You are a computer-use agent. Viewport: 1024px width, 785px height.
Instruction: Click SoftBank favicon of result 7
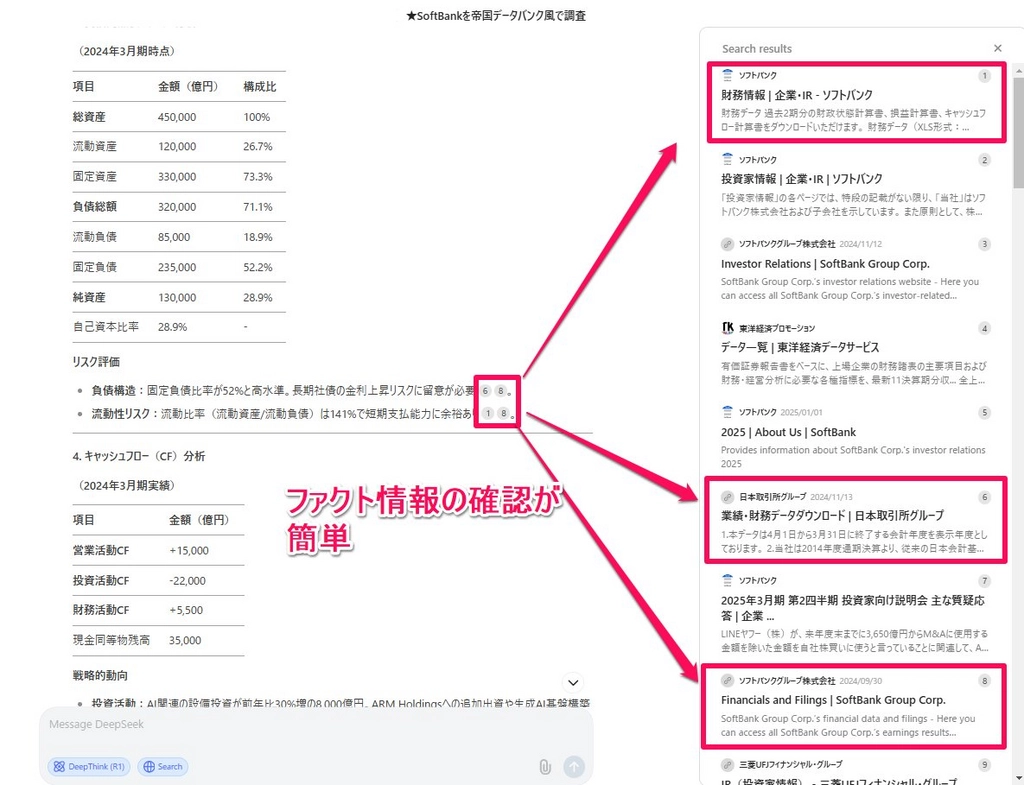click(x=728, y=580)
